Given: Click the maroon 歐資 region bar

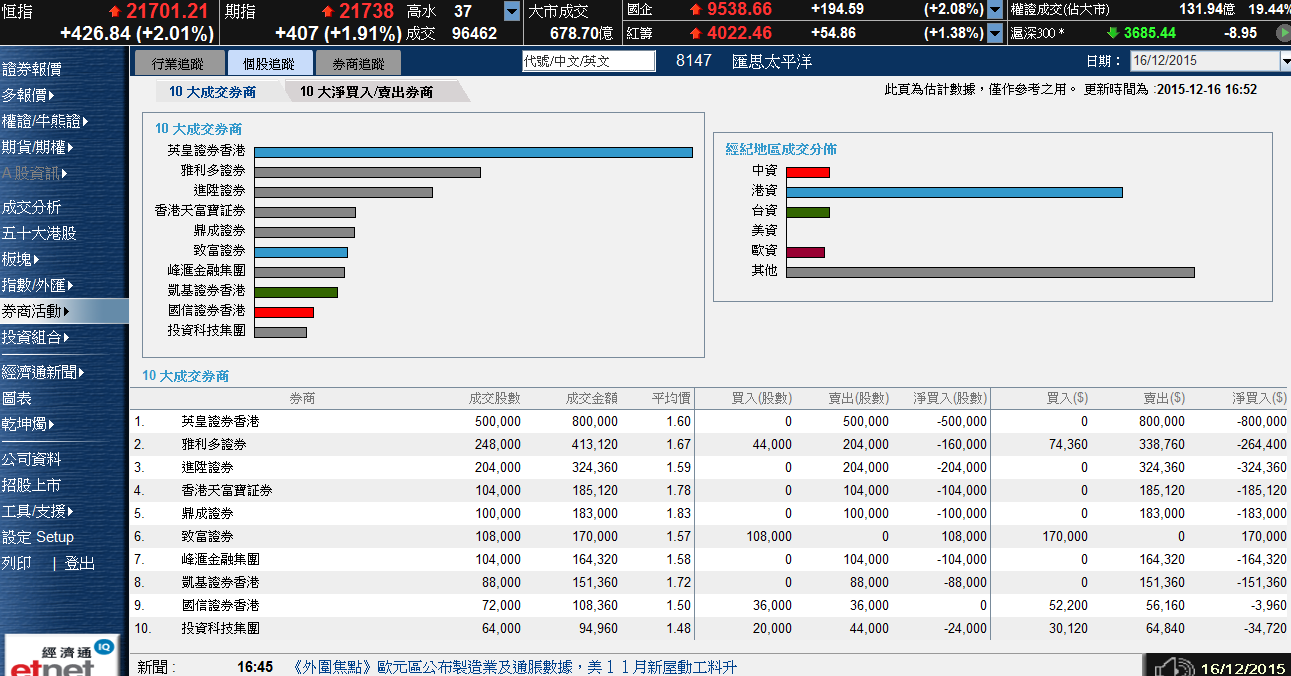Looking at the screenshot, I should tap(806, 252).
